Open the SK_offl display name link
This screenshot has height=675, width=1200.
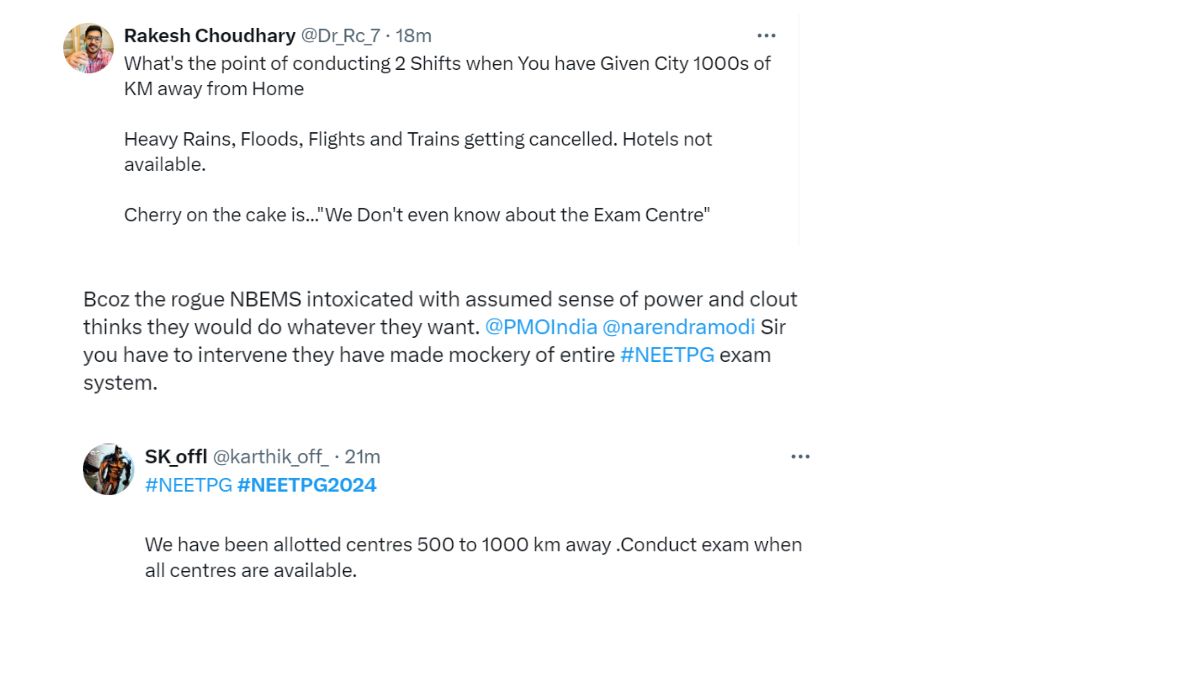176,457
